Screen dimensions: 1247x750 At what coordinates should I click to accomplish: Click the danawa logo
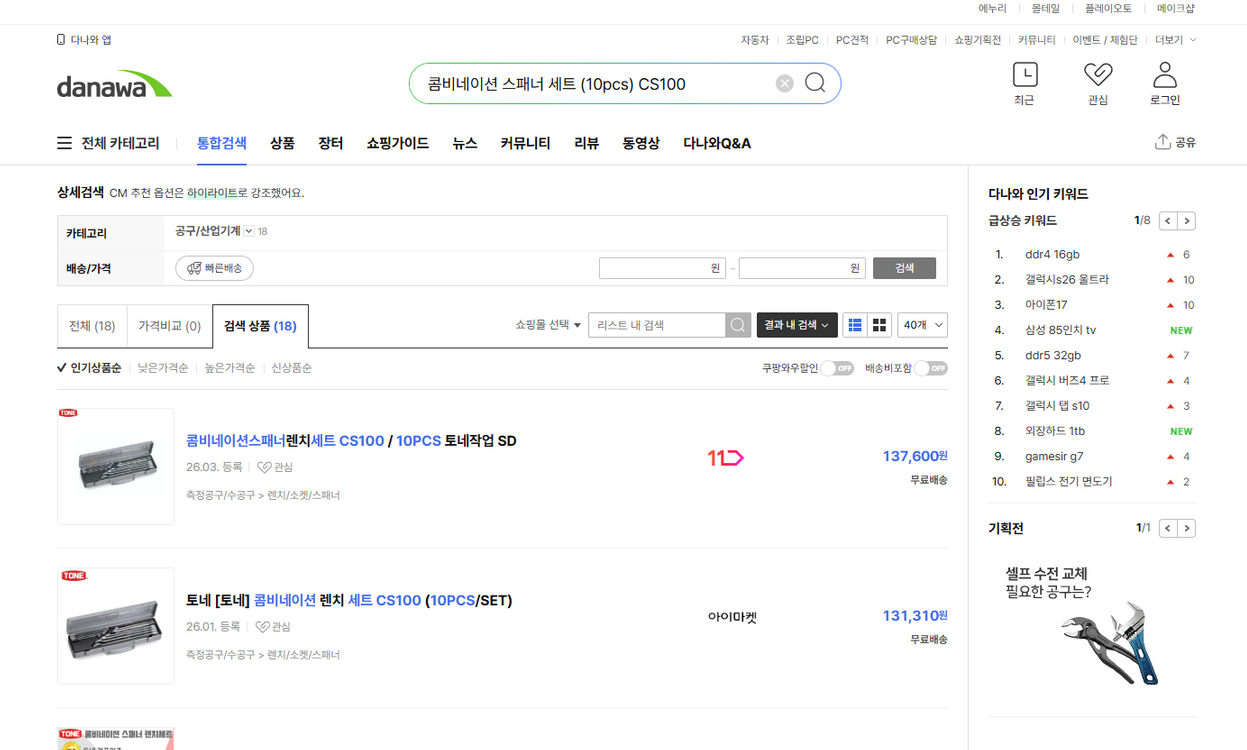click(x=114, y=84)
